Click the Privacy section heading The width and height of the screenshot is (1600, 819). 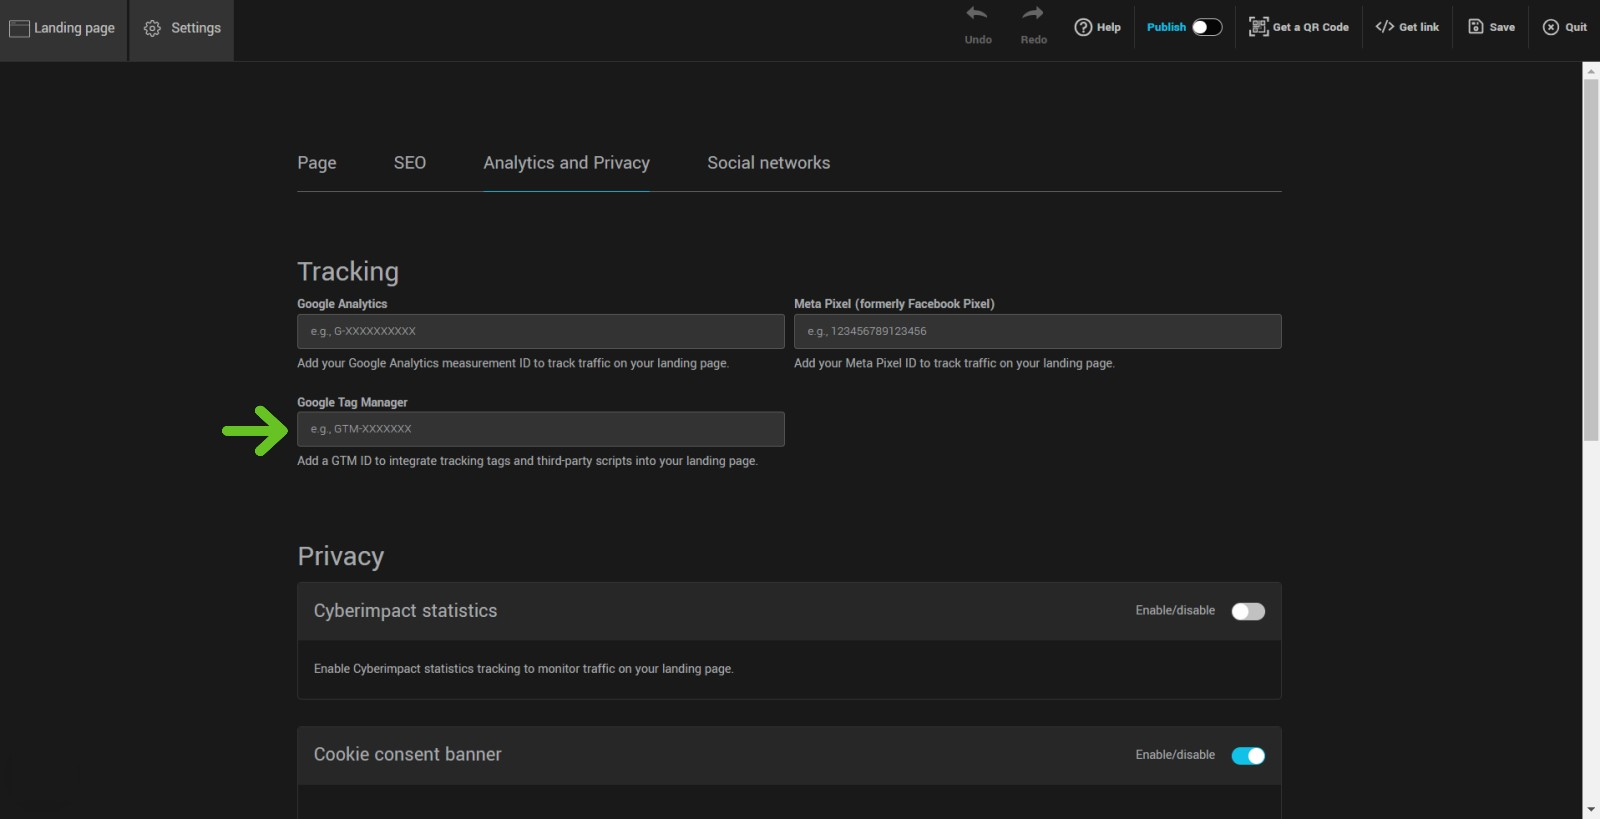point(341,556)
